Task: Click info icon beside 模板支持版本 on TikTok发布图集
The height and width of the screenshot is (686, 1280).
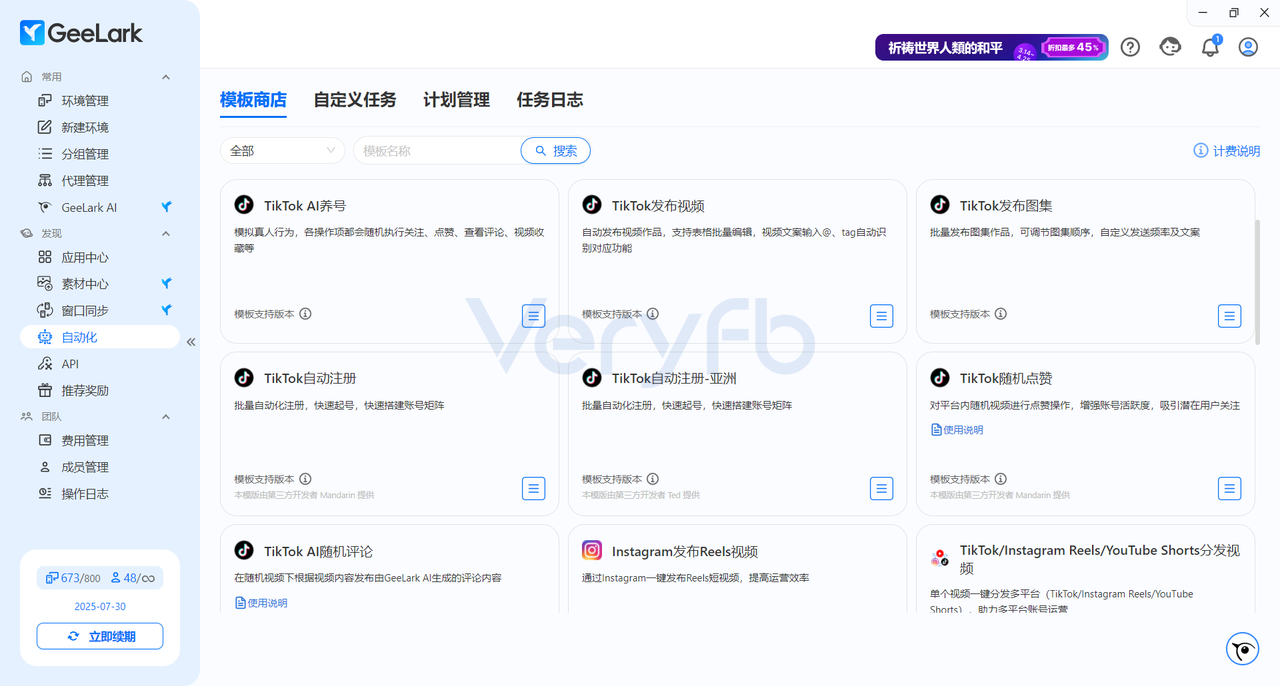Action: (x=1001, y=314)
